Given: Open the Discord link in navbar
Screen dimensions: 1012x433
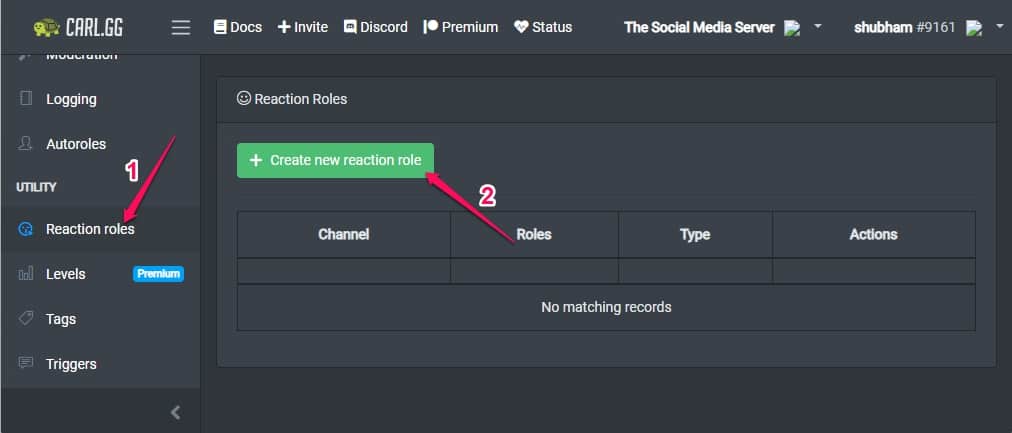Looking at the screenshot, I should tap(375, 27).
